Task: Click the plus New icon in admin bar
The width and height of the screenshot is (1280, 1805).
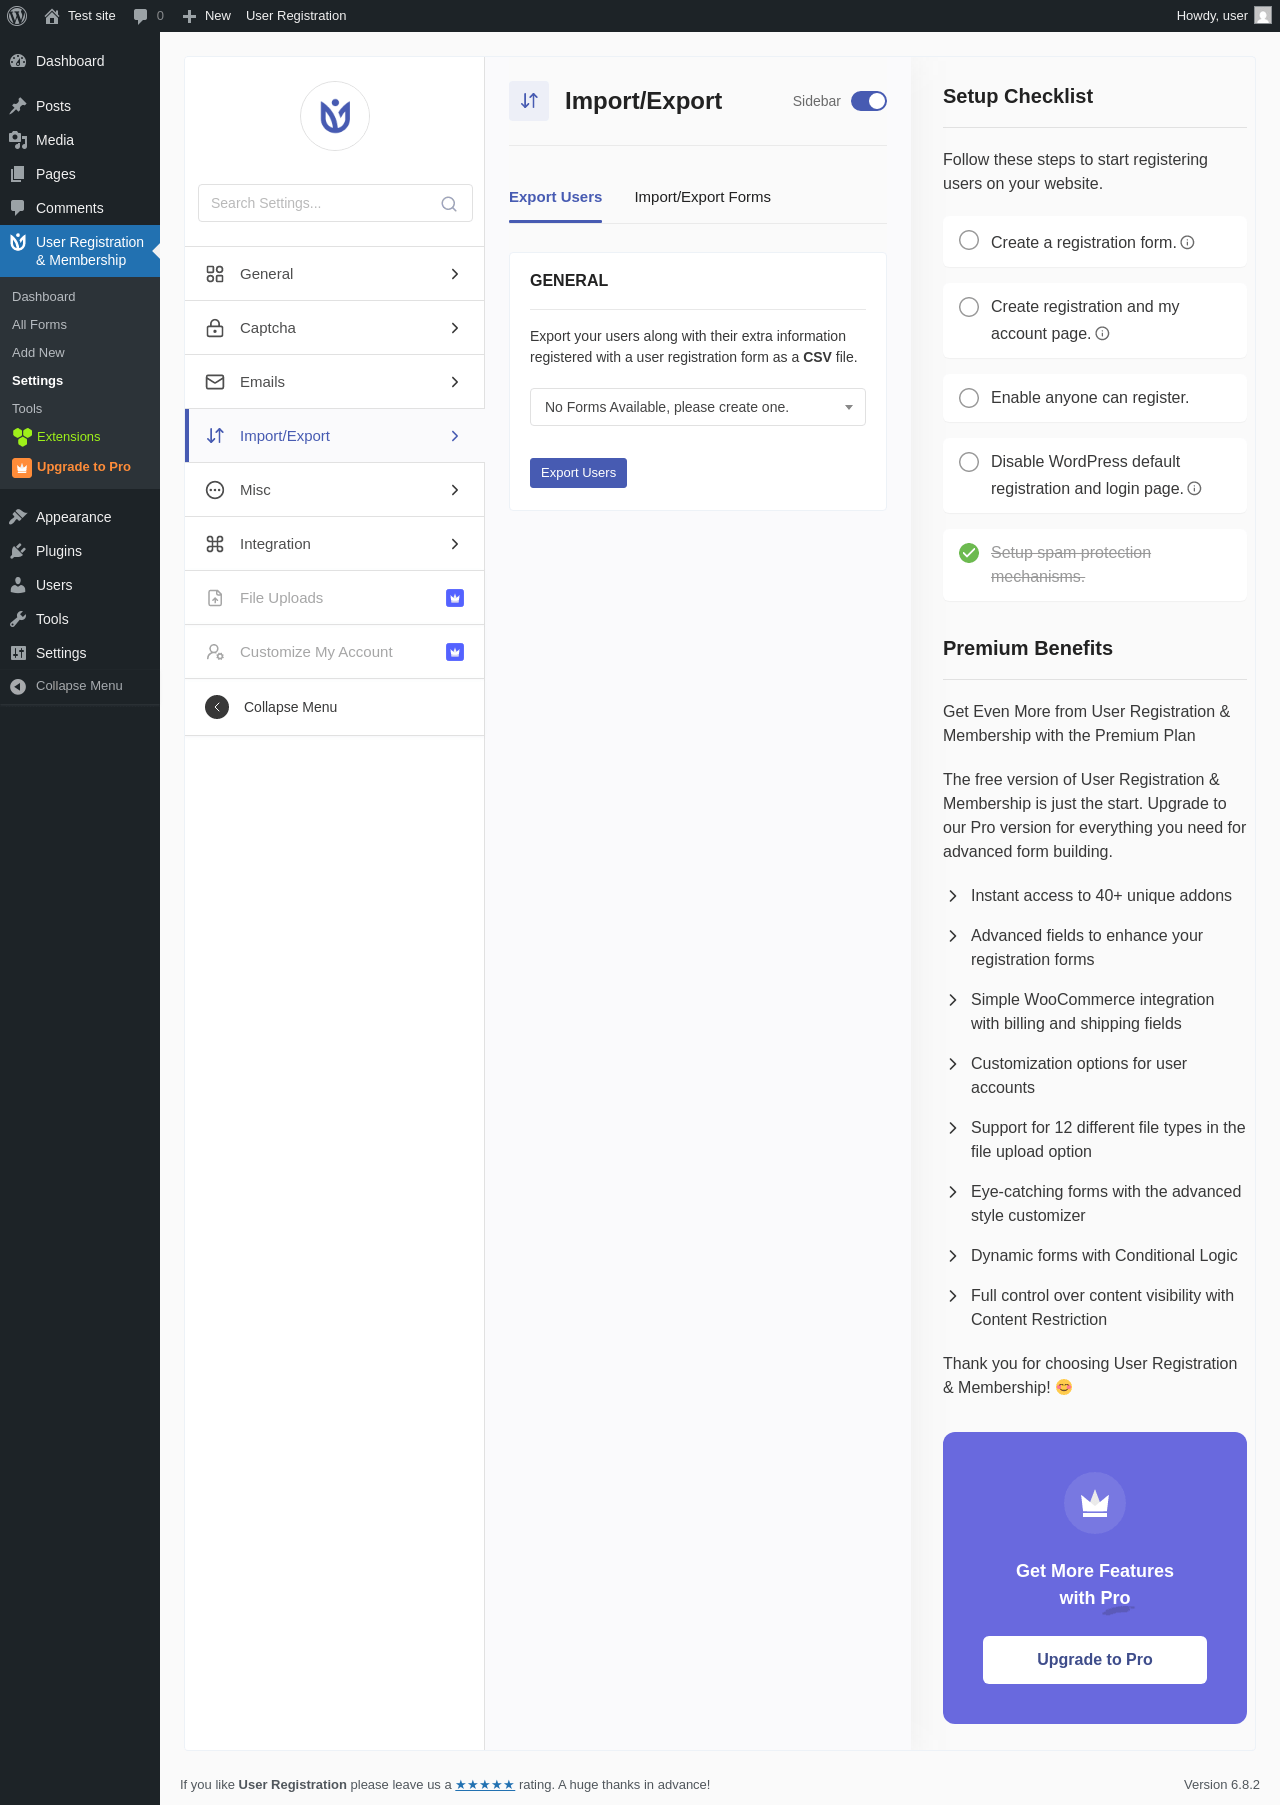Action: [x=189, y=16]
